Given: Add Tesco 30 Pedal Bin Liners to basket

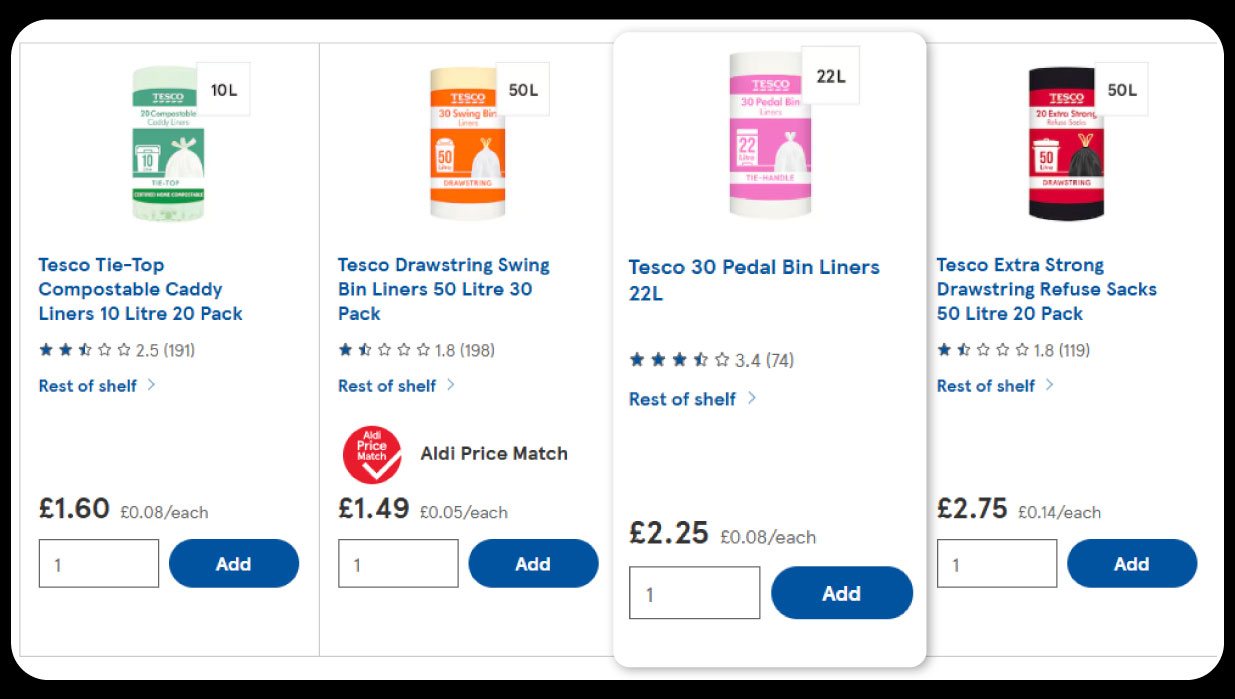Looking at the screenshot, I should 841,593.
